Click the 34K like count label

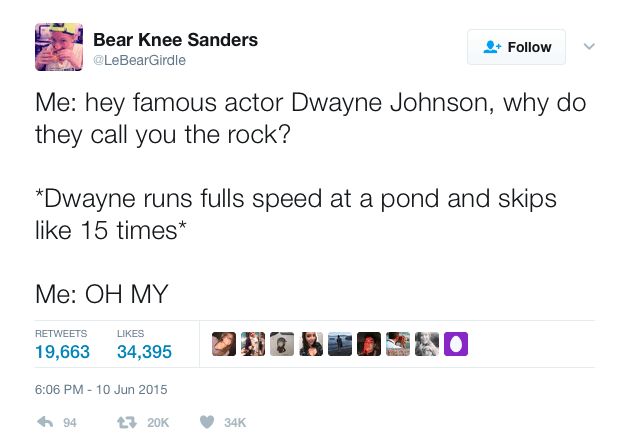(x=235, y=423)
